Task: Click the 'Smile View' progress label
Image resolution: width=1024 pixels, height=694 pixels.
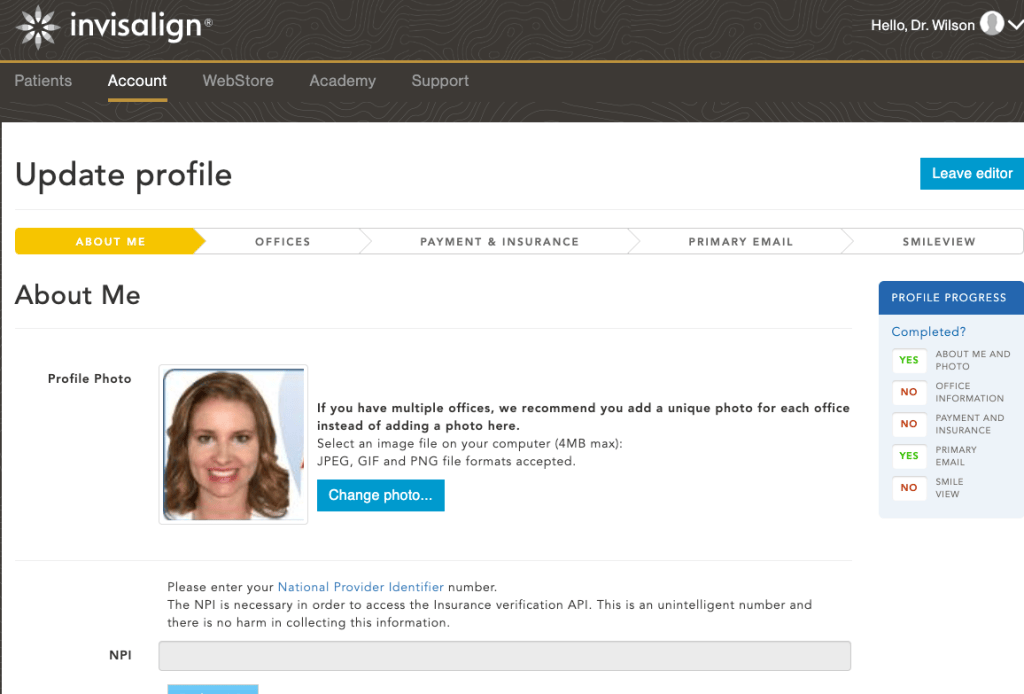Action: [x=949, y=488]
